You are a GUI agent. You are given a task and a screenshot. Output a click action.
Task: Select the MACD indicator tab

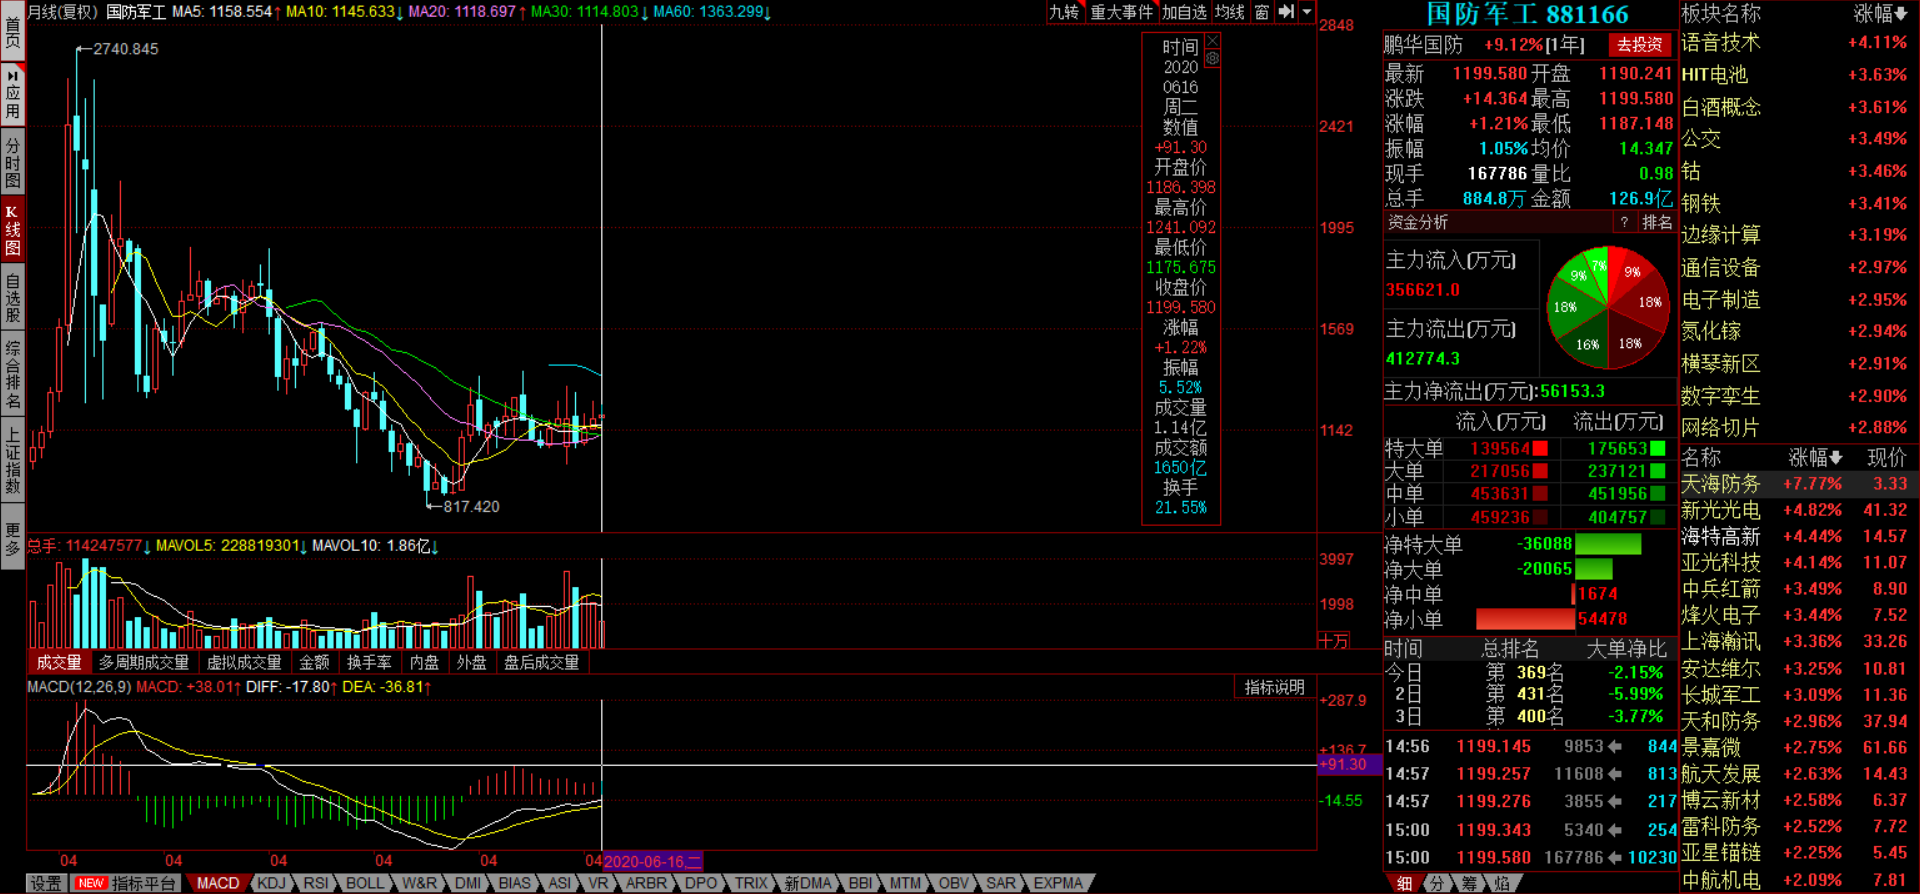click(217, 883)
